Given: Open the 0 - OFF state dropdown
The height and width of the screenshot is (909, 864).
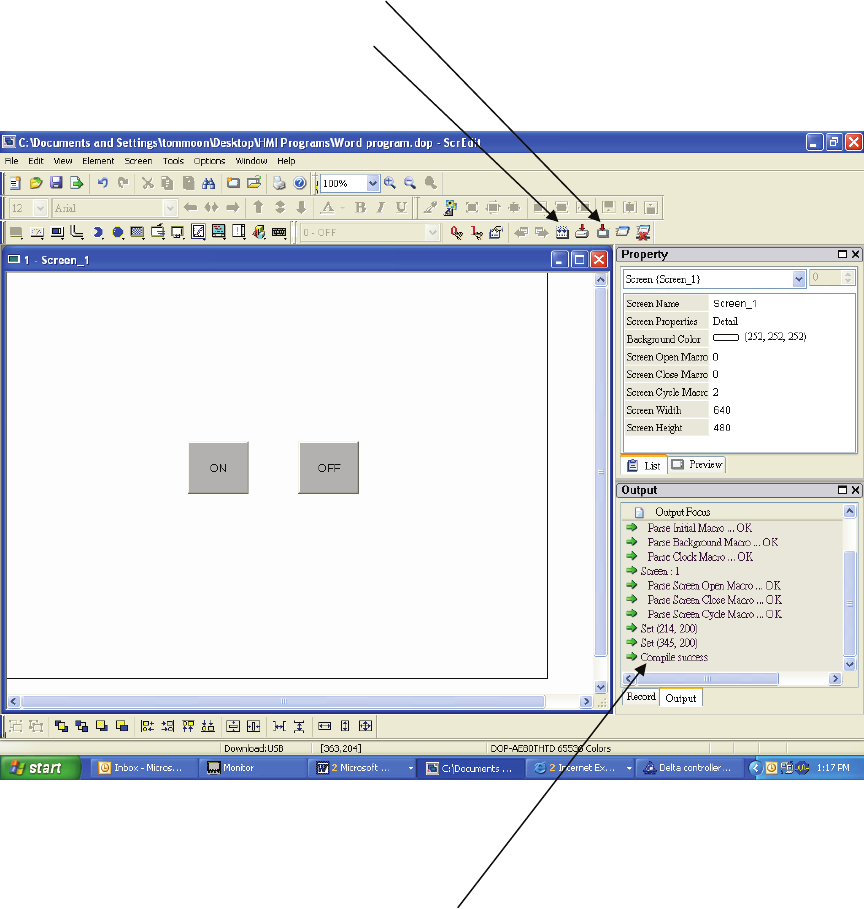Looking at the screenshot, I should pyautogui.click(x=432, y=233).
